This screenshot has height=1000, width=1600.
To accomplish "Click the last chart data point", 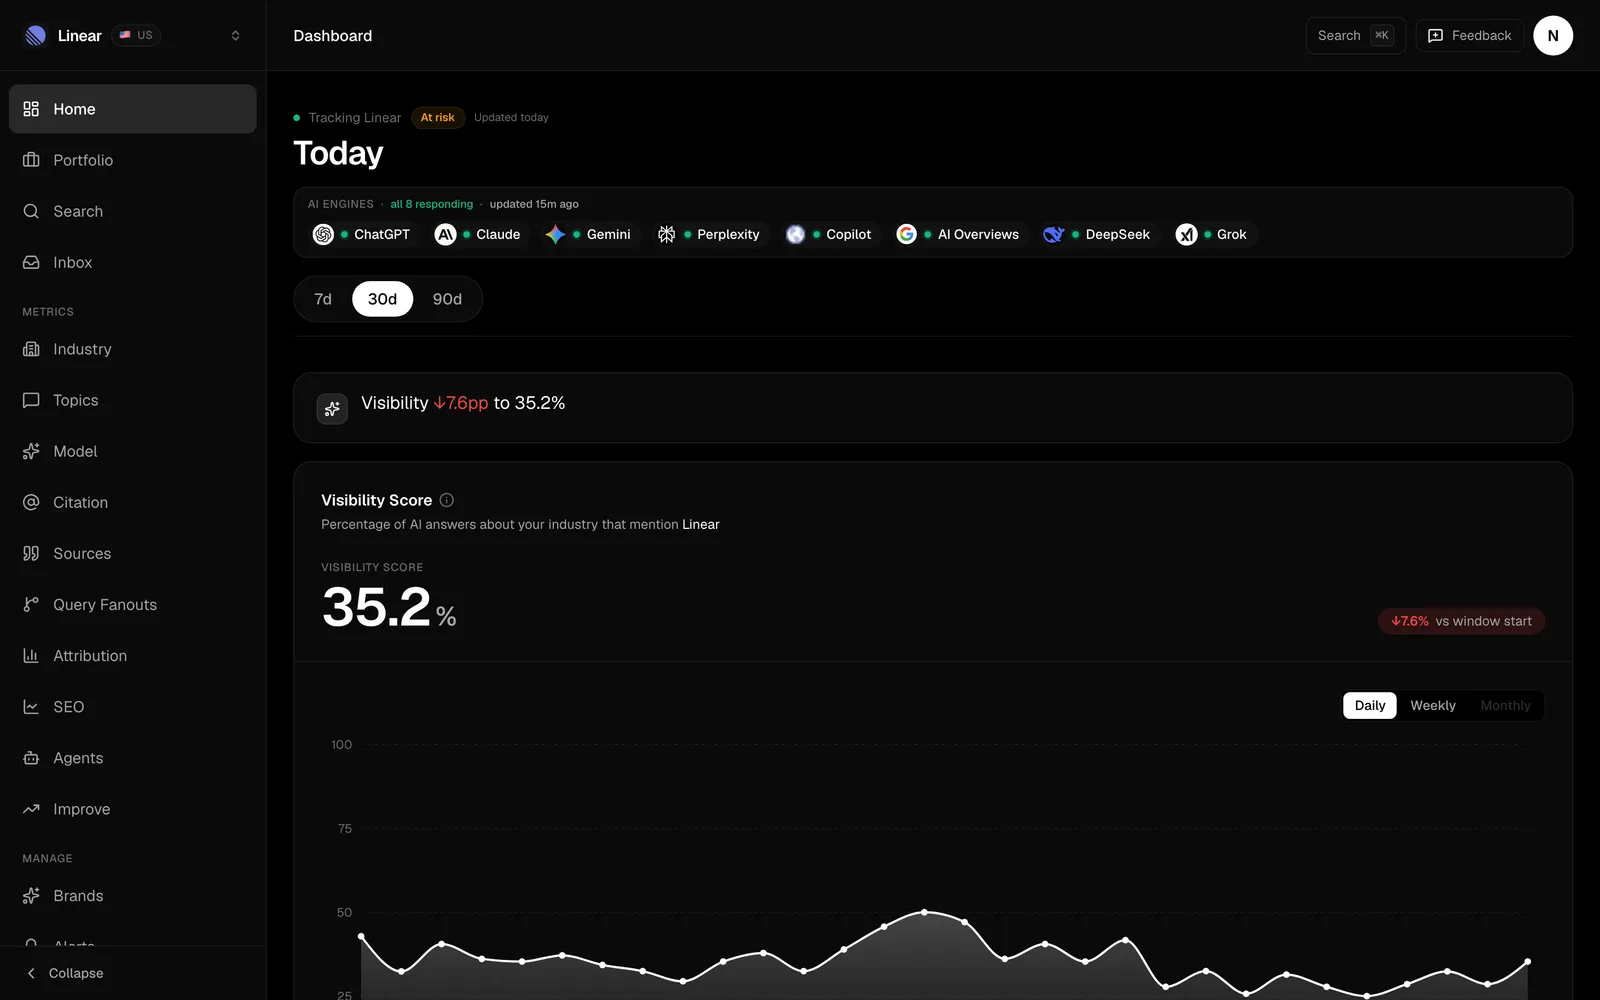I will point(1528,962).
